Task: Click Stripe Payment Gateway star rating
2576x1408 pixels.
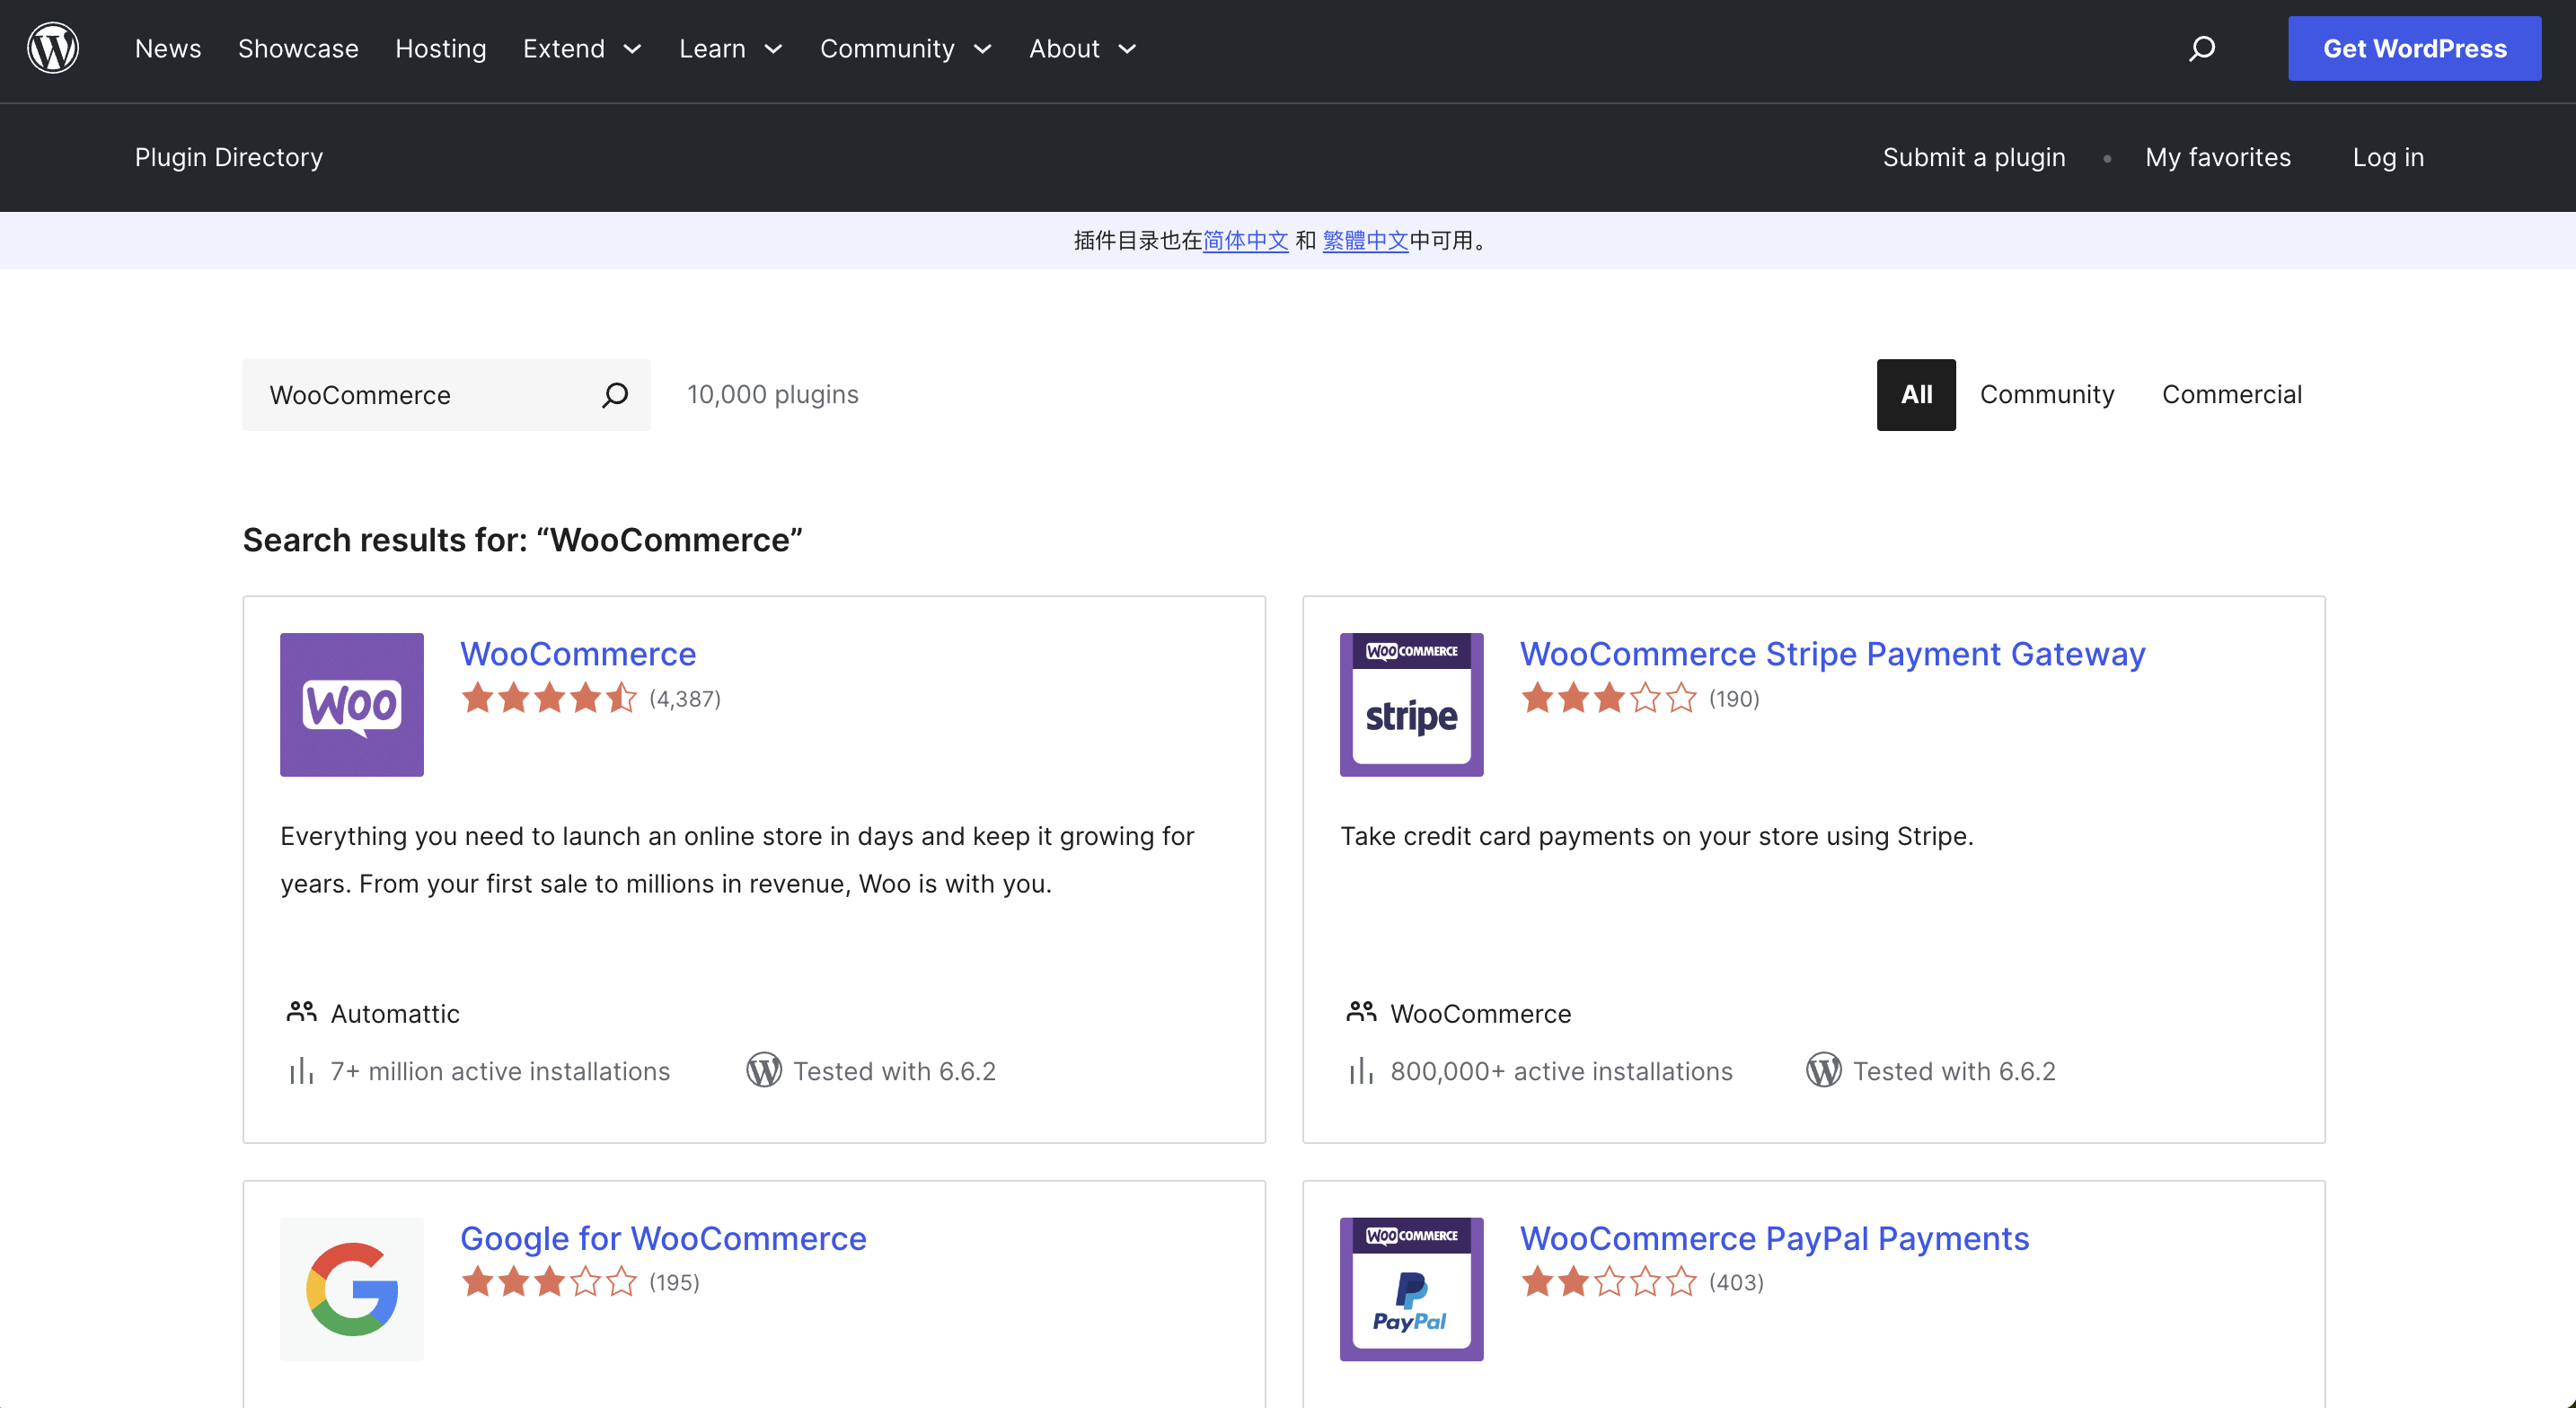Action: [1608, 698]
